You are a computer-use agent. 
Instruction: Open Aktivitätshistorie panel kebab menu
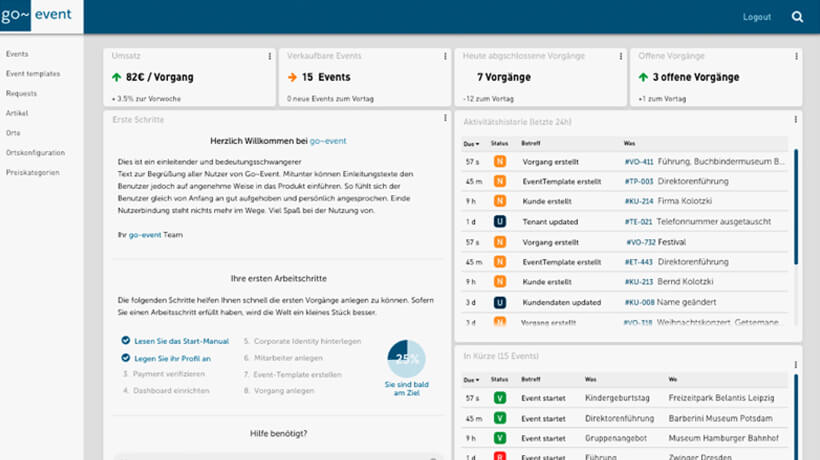coord(795,120)
